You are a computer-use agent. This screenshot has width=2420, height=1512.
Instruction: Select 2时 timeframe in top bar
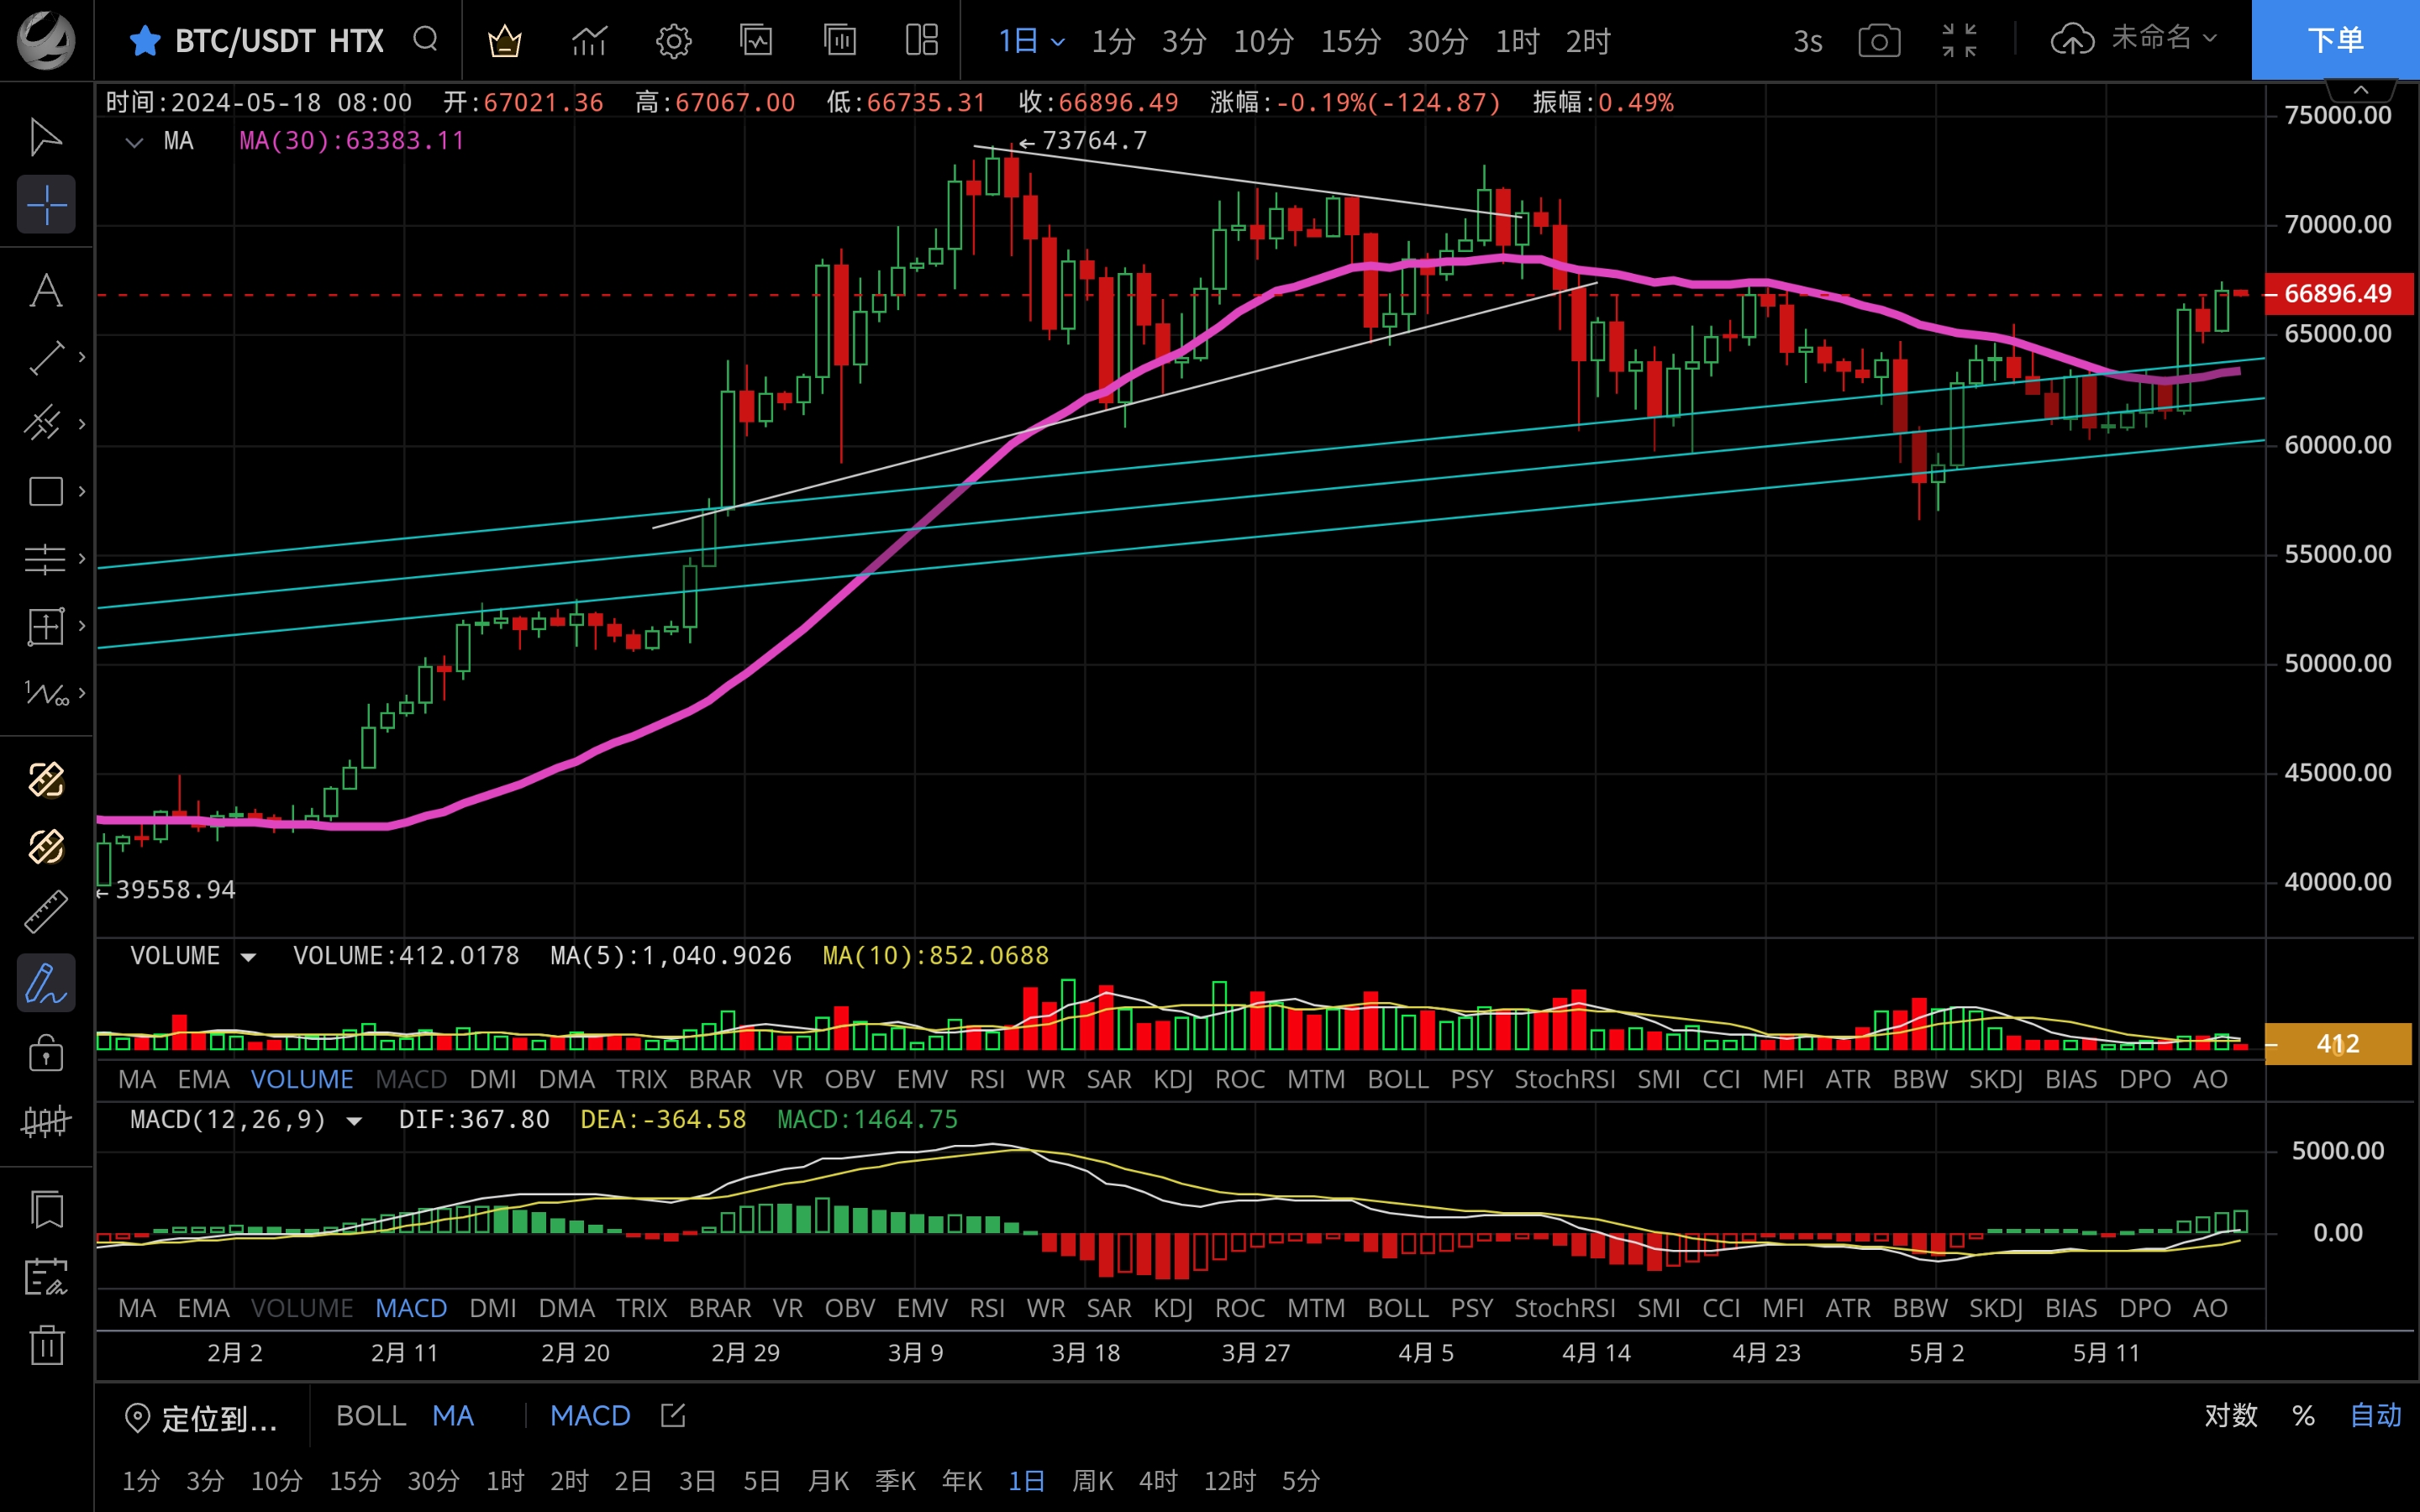click(x=1588, y=41)
